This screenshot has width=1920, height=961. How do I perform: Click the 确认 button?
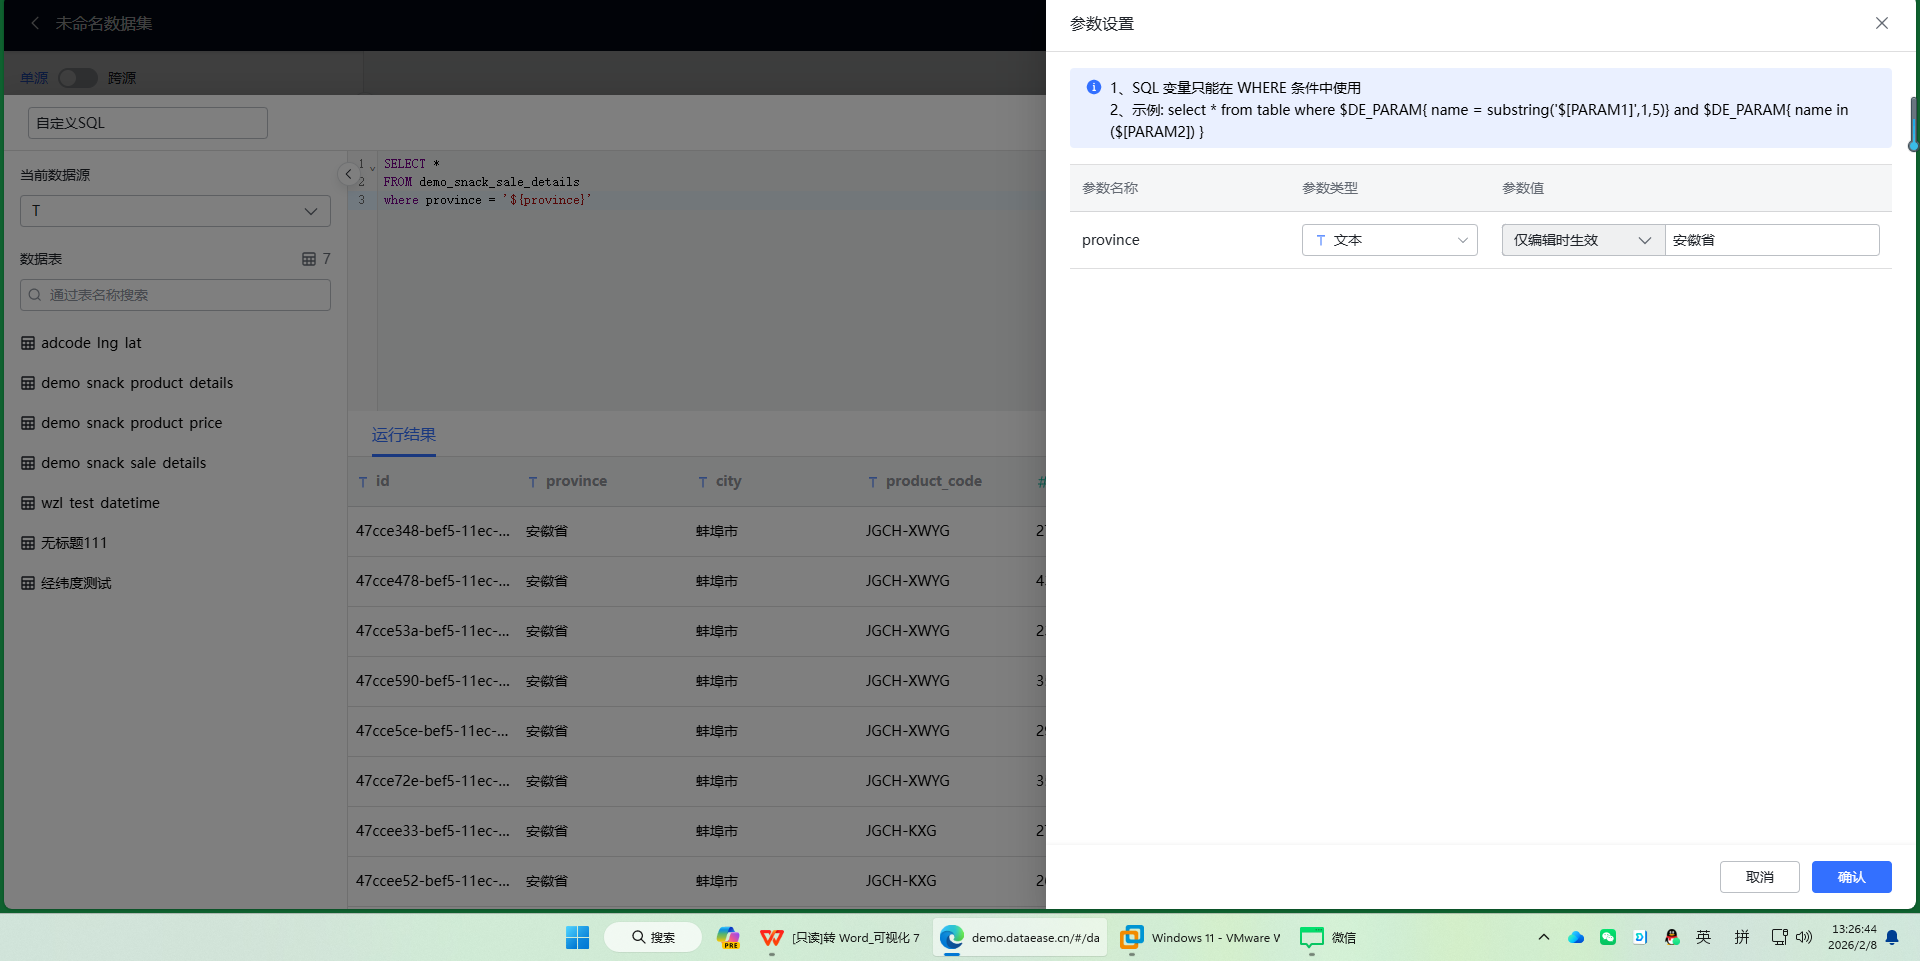1851,877
